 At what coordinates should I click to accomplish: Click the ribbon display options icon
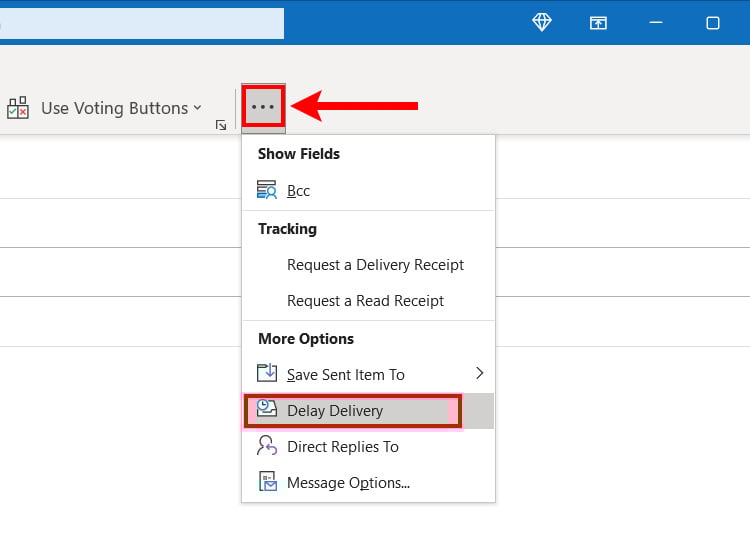(598, 23)
